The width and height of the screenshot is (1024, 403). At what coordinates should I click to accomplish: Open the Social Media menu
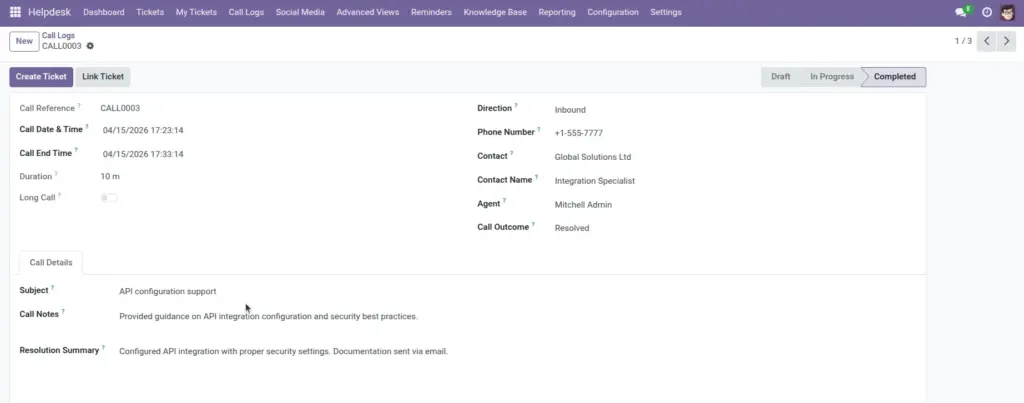(300, 12)
